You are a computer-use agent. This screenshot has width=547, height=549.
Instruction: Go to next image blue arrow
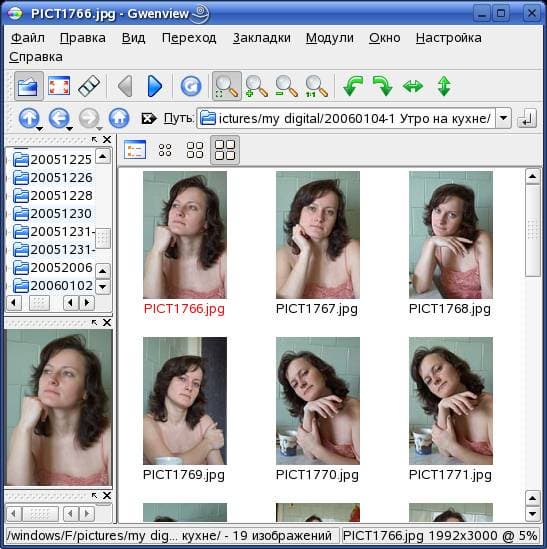coord(154,86)
